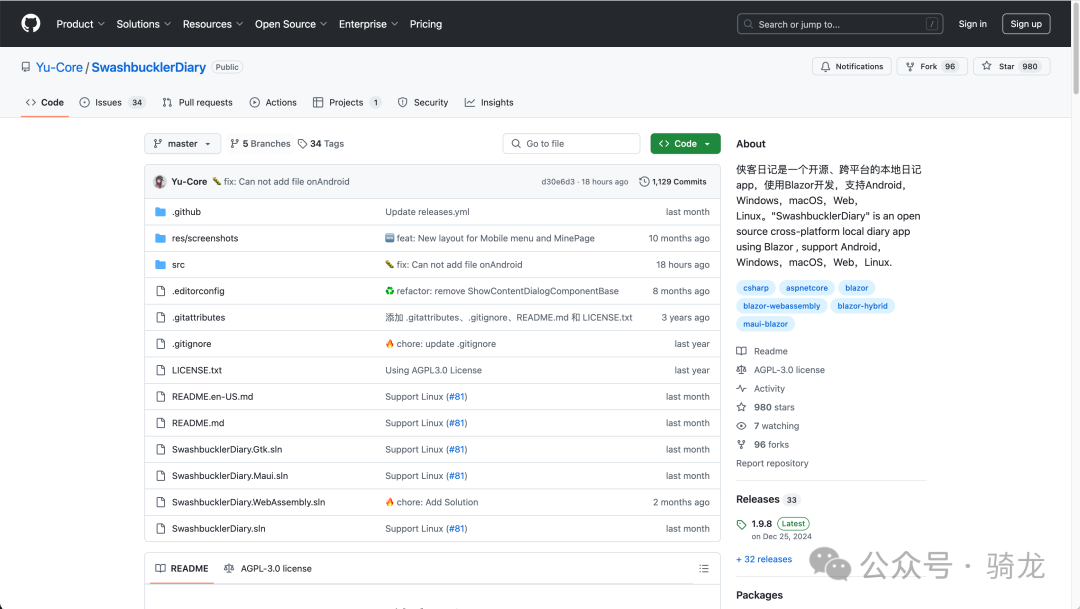Click the fork icon in Fork button
Image resolution: width=1080 pixels, height=609 pixels.
click(x=910, y=66)
